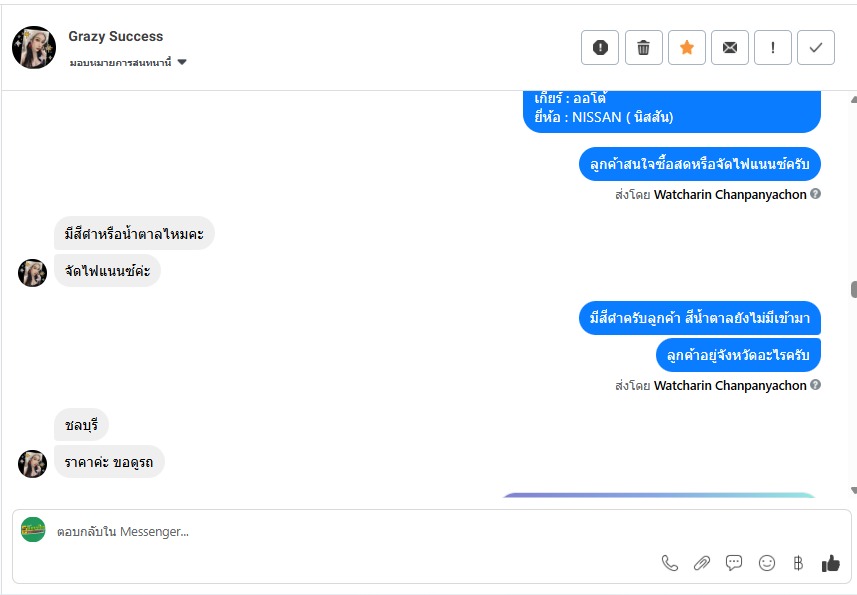Viewport: 857px width, 595px height.
Task: Attach a file with paperclip icon
Action: (702, 563)
